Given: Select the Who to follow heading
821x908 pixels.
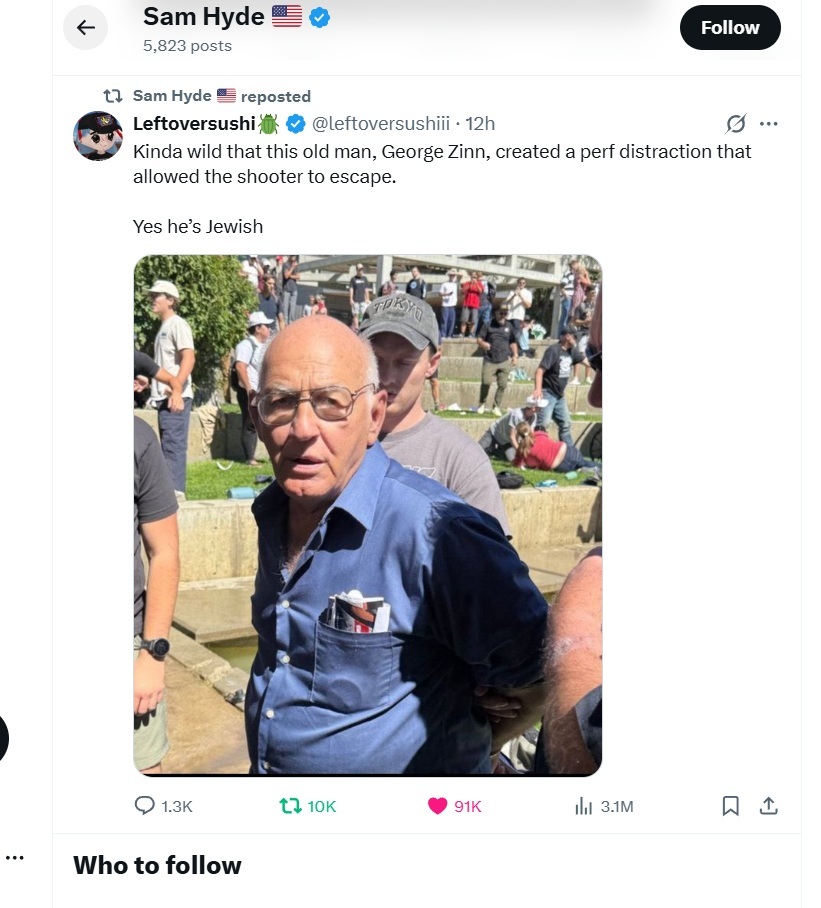Looking at the screenshot, I should click(x=157, y=865).
